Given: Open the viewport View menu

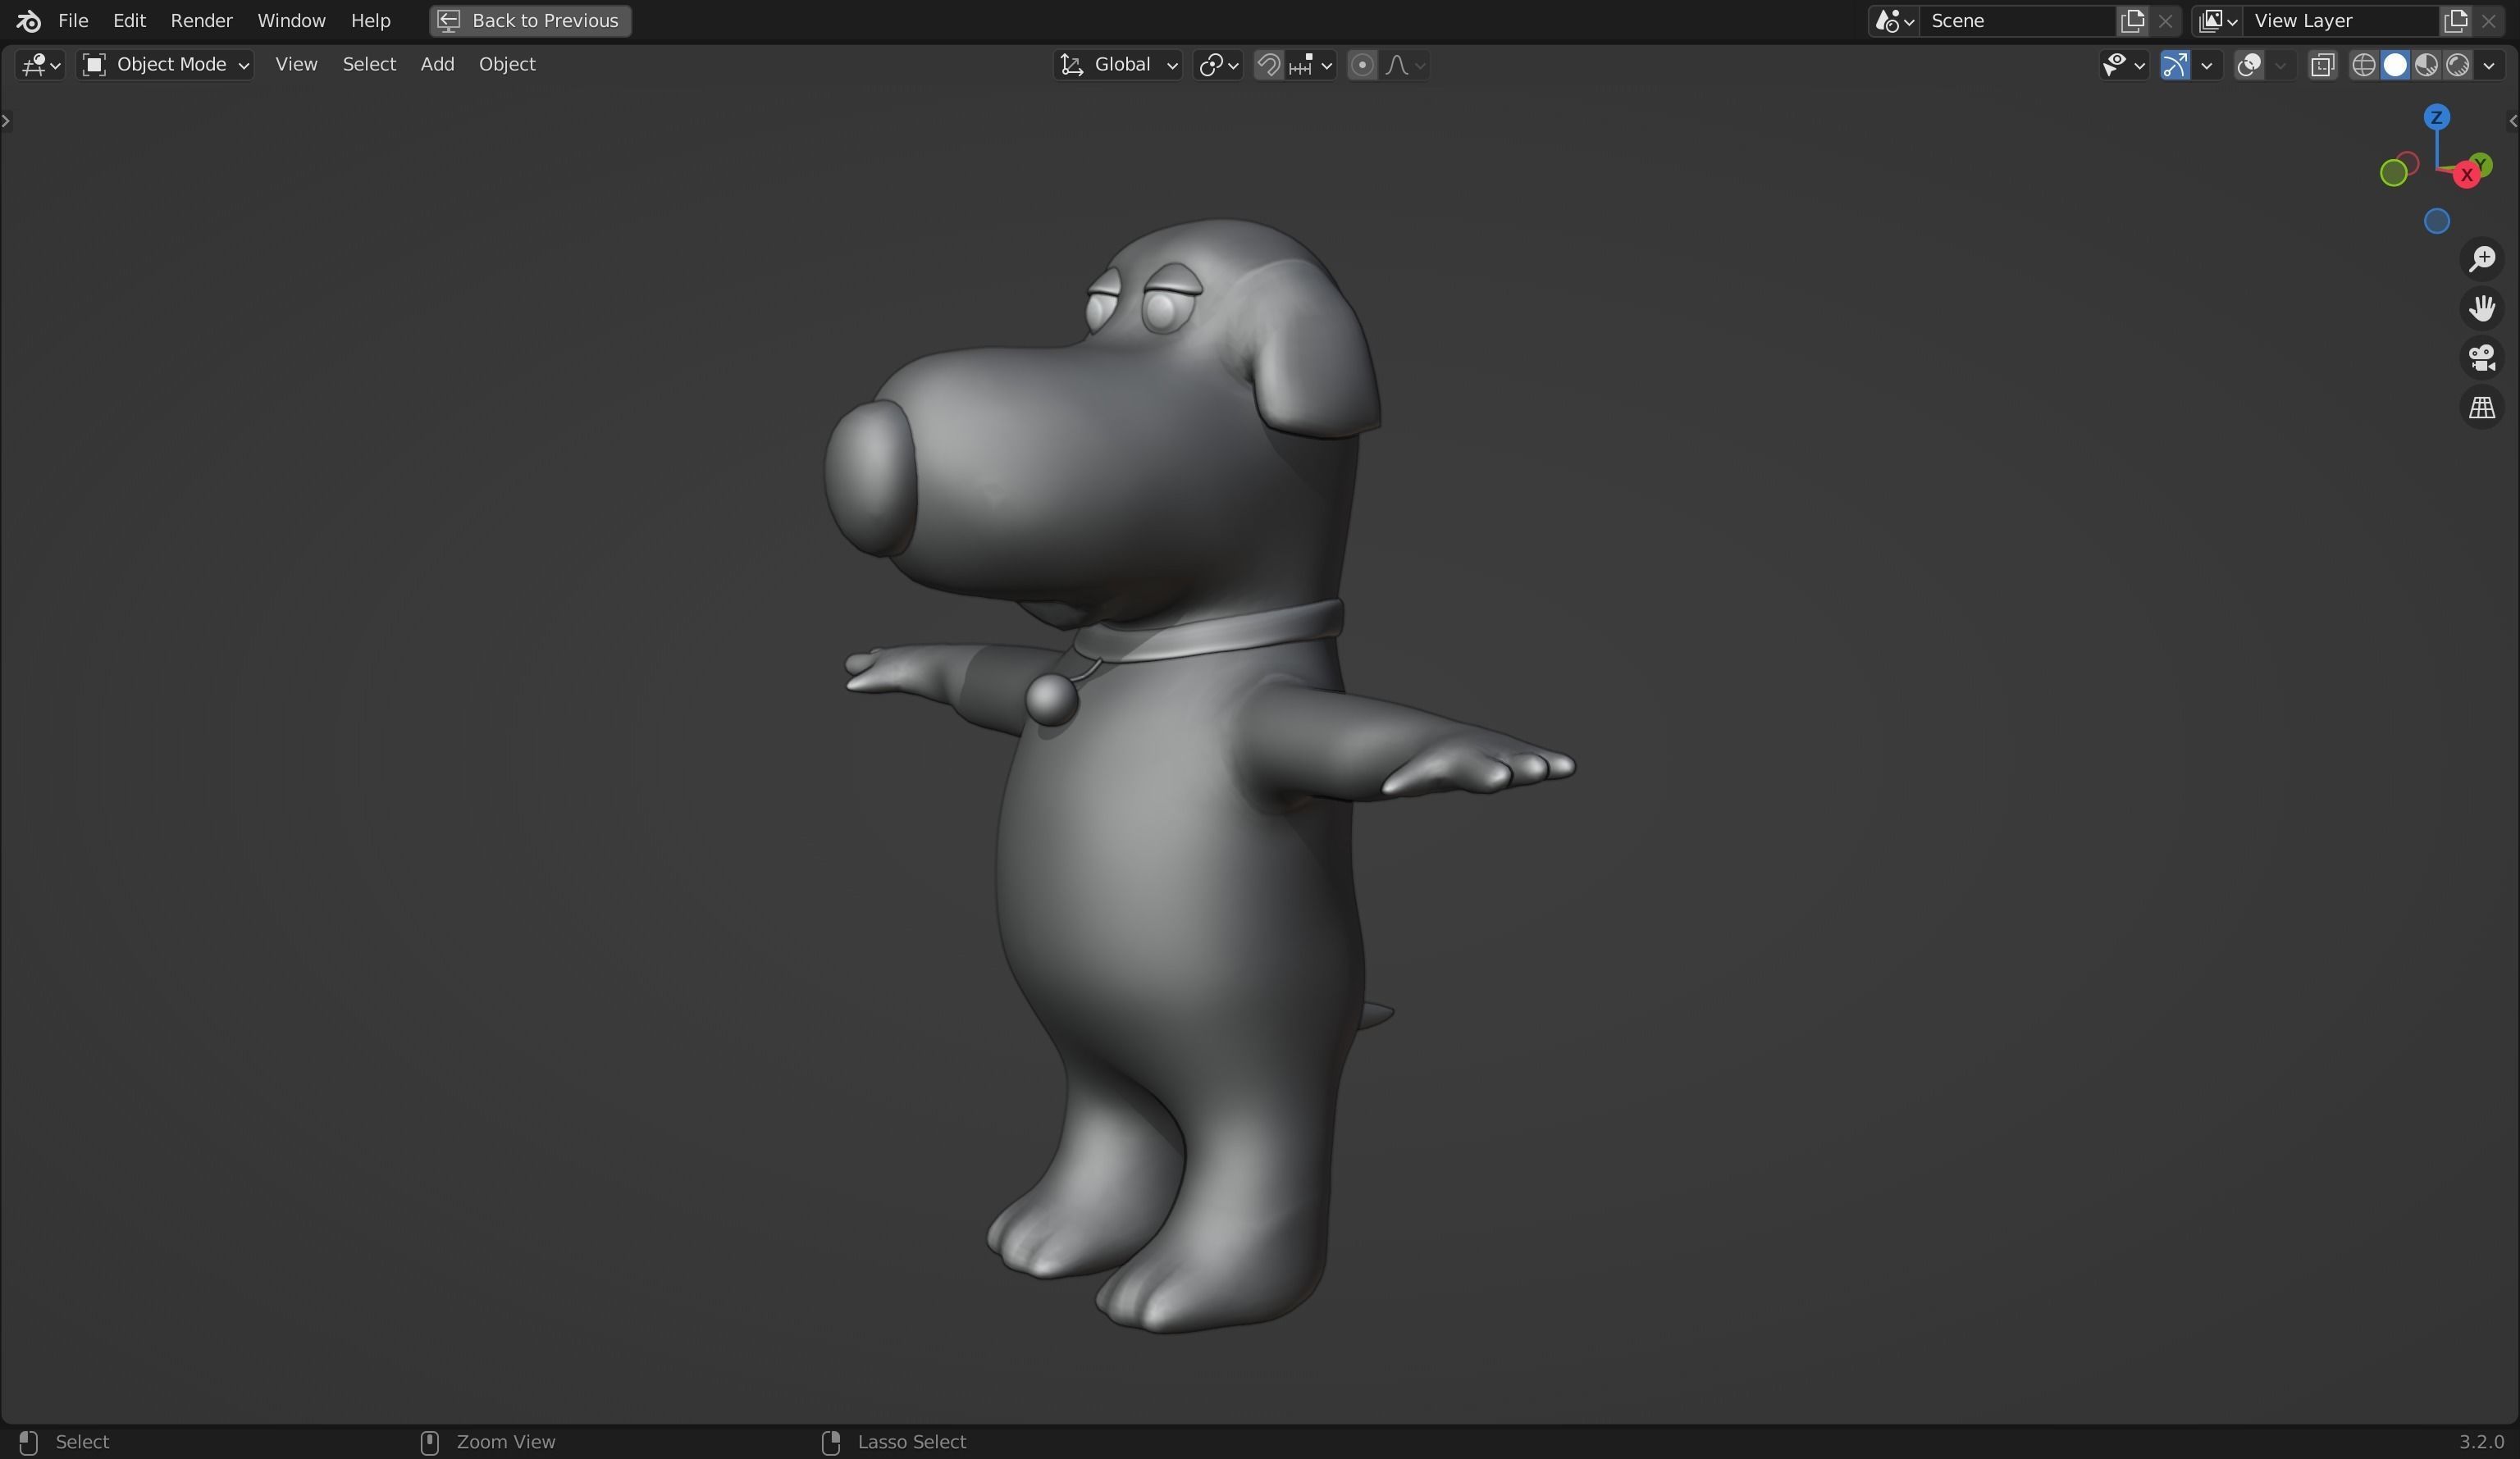Looking at the screenshot, I should (296, 65).
